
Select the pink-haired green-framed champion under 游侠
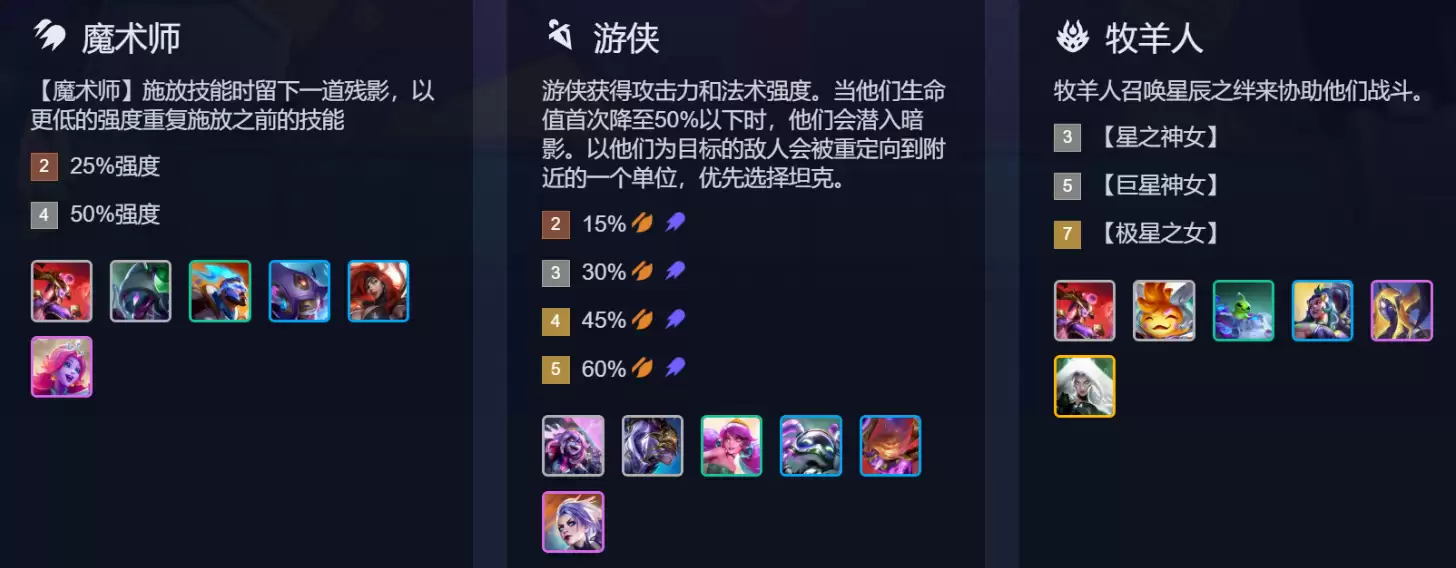coord(732,446)
